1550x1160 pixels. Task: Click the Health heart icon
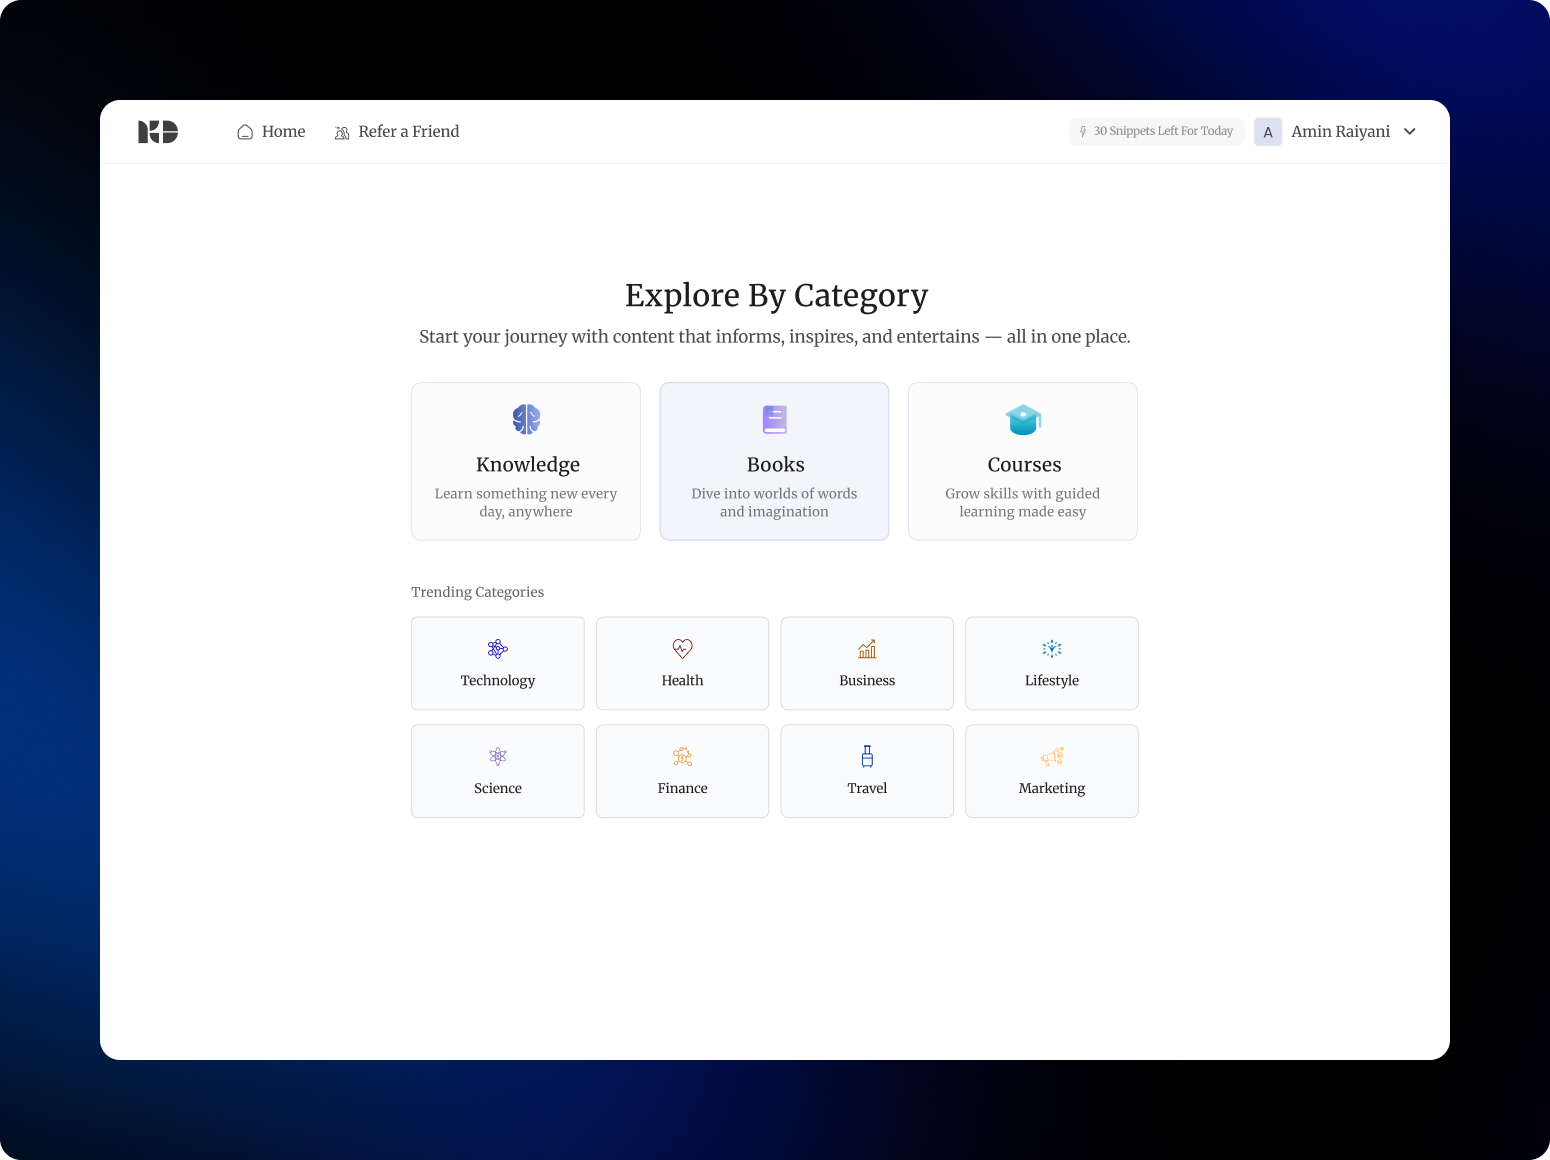683,649
